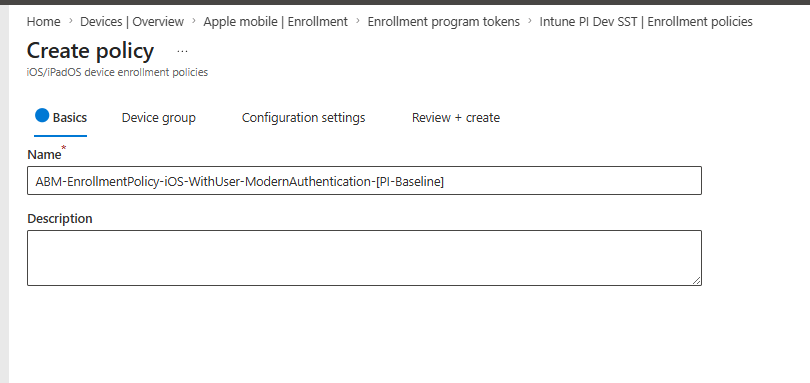Click the Create policy page heading
The height and width of the screenshot is (383, 810).
tap(90, 51)
